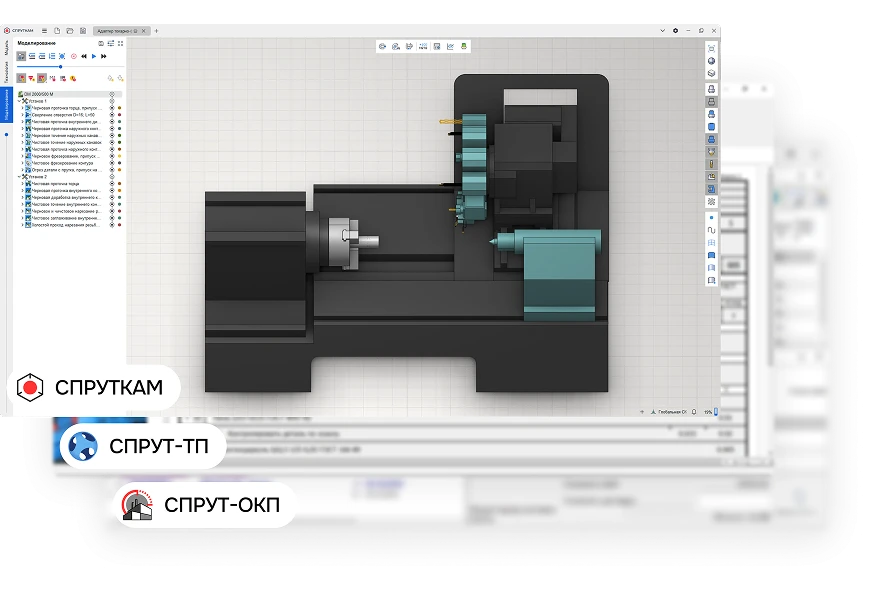
Task: Click the zoom-to-fit icon on right toolbar
Action: click(711, 47)
